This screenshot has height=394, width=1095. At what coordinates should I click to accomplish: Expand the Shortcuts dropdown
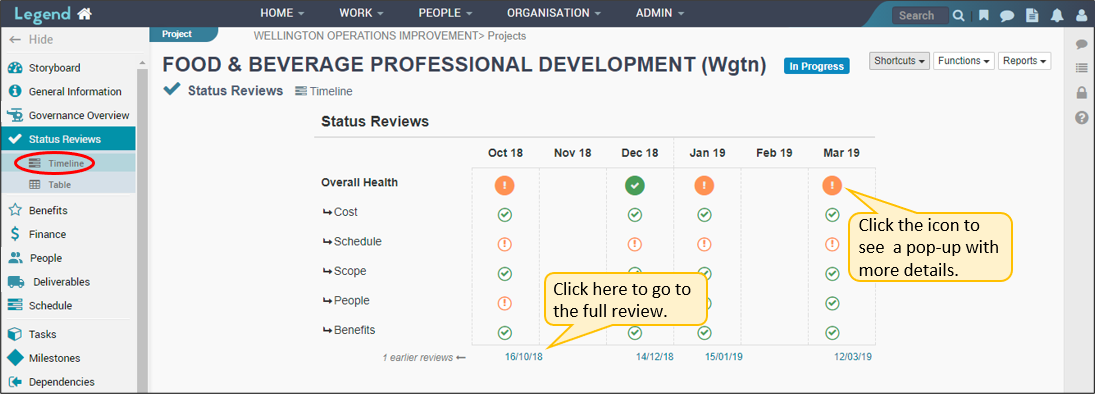[899, 61]
